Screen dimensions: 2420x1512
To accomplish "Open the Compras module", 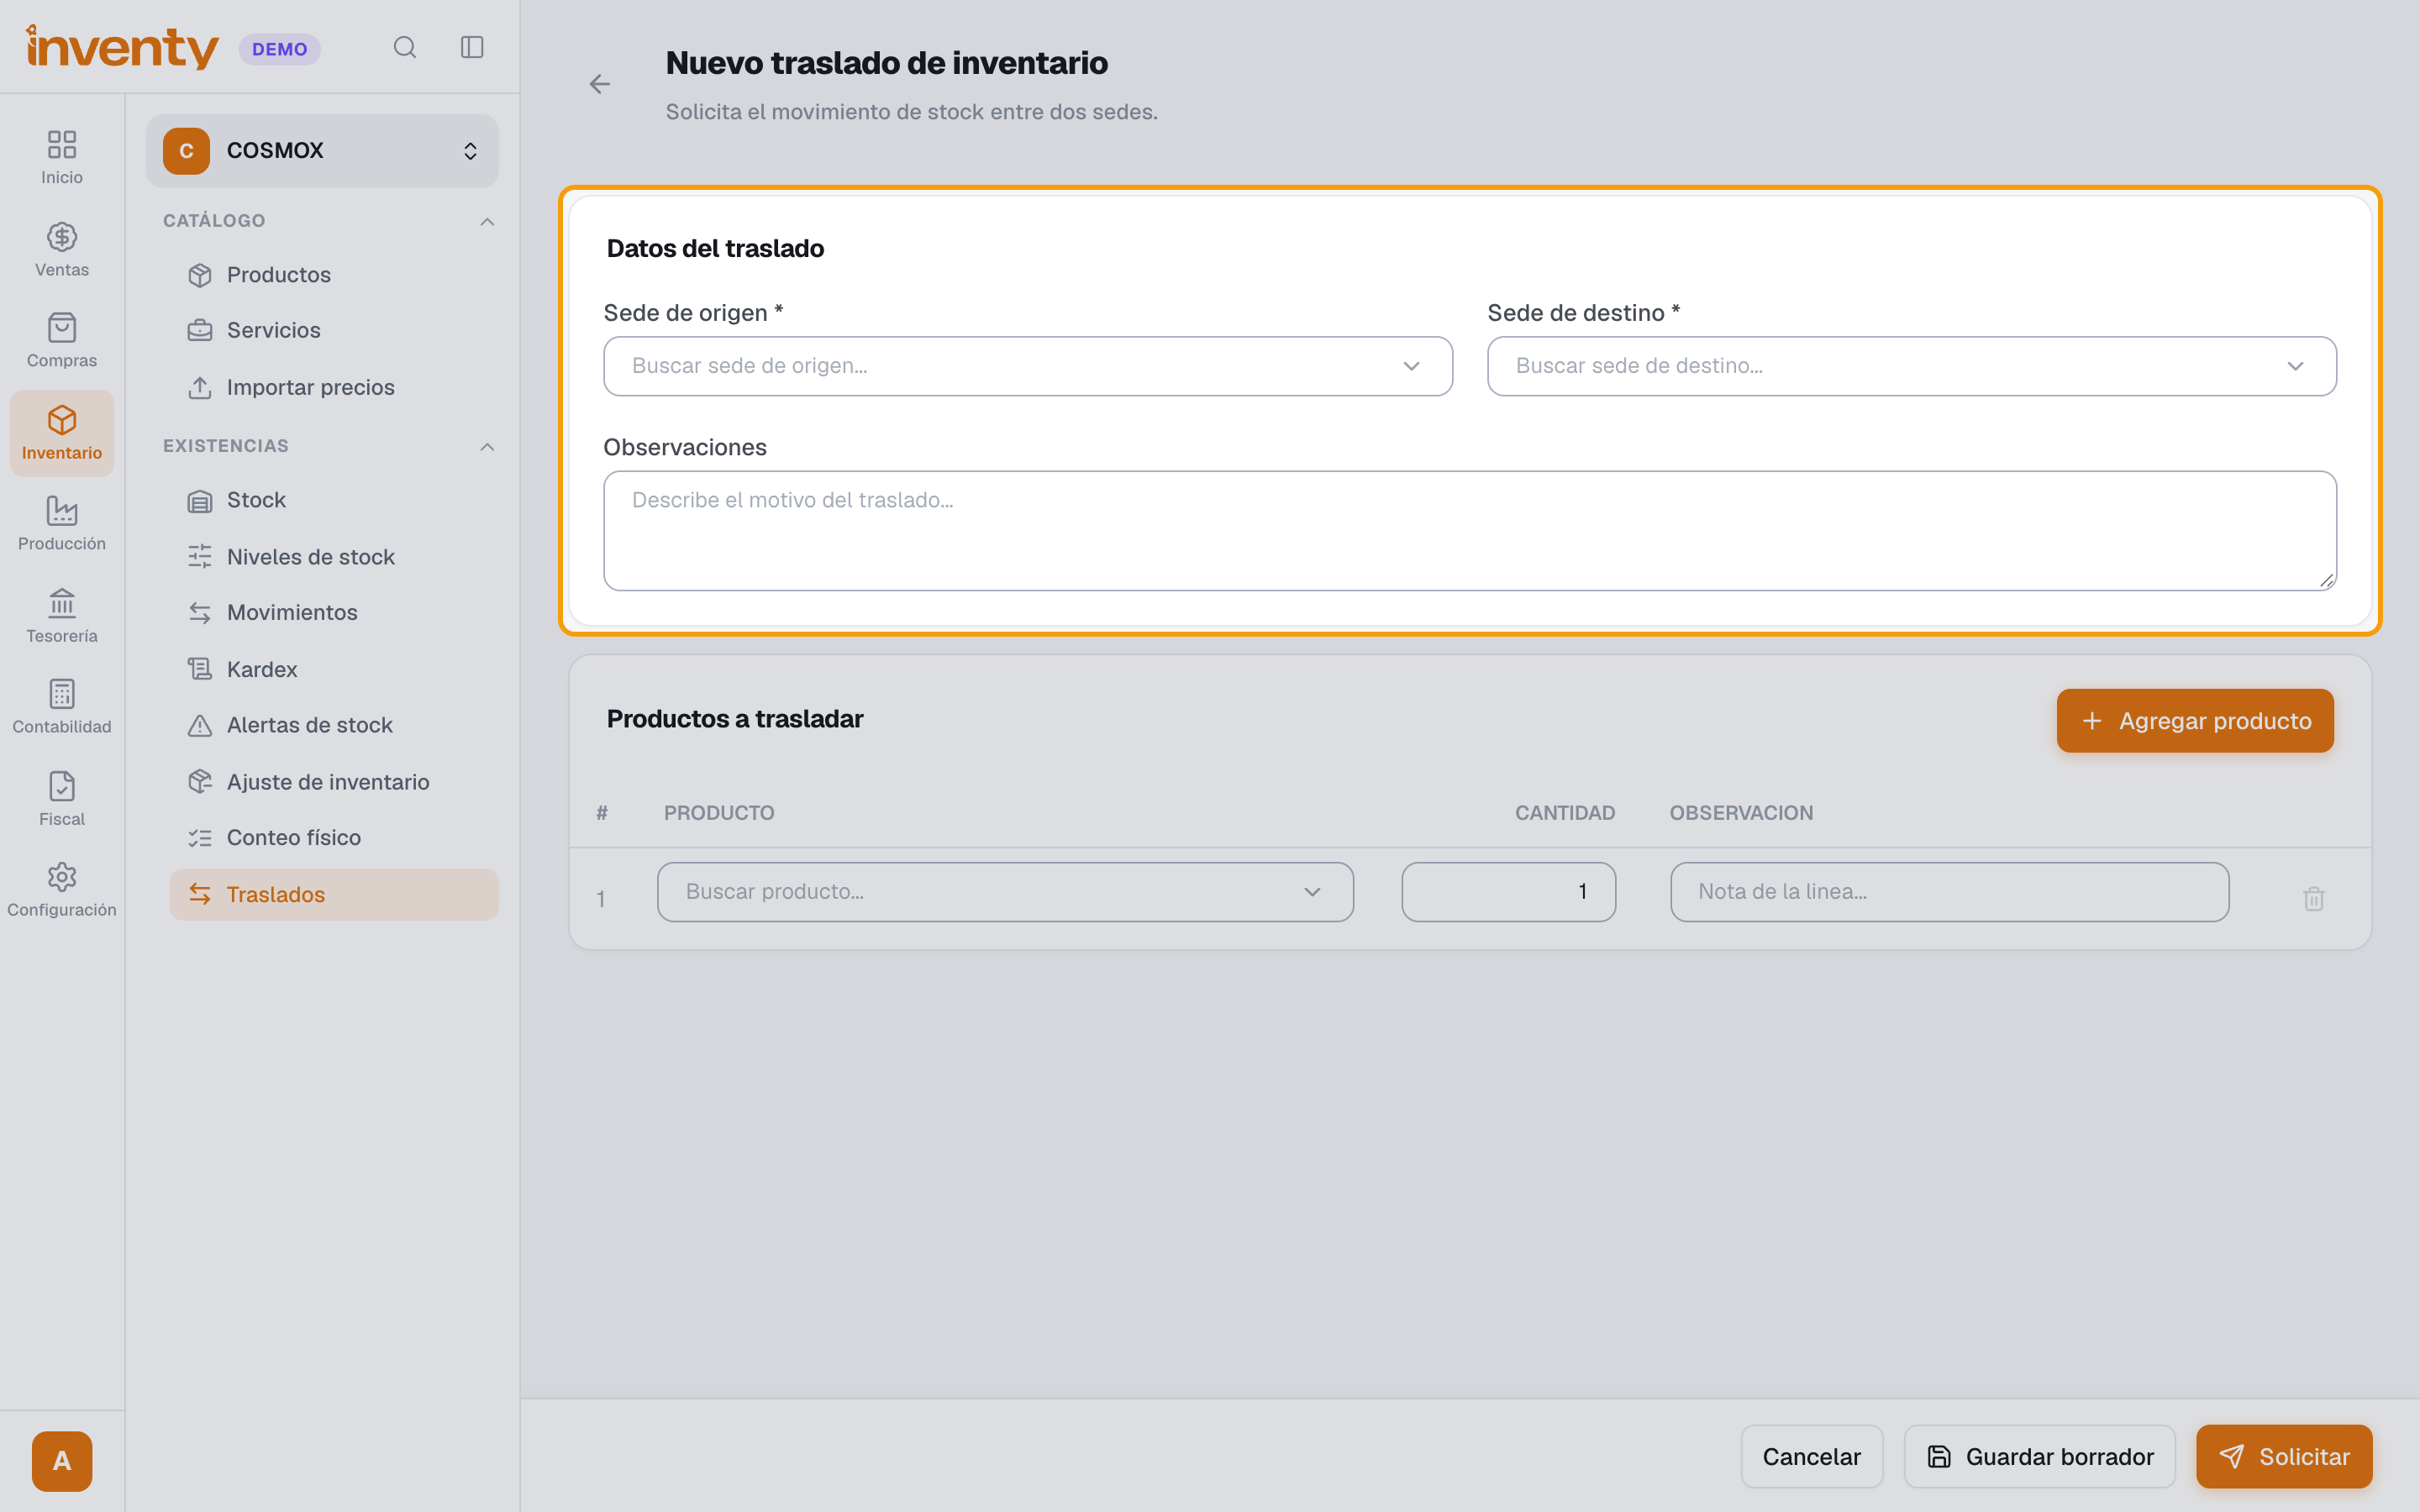I will pos(62,340).
